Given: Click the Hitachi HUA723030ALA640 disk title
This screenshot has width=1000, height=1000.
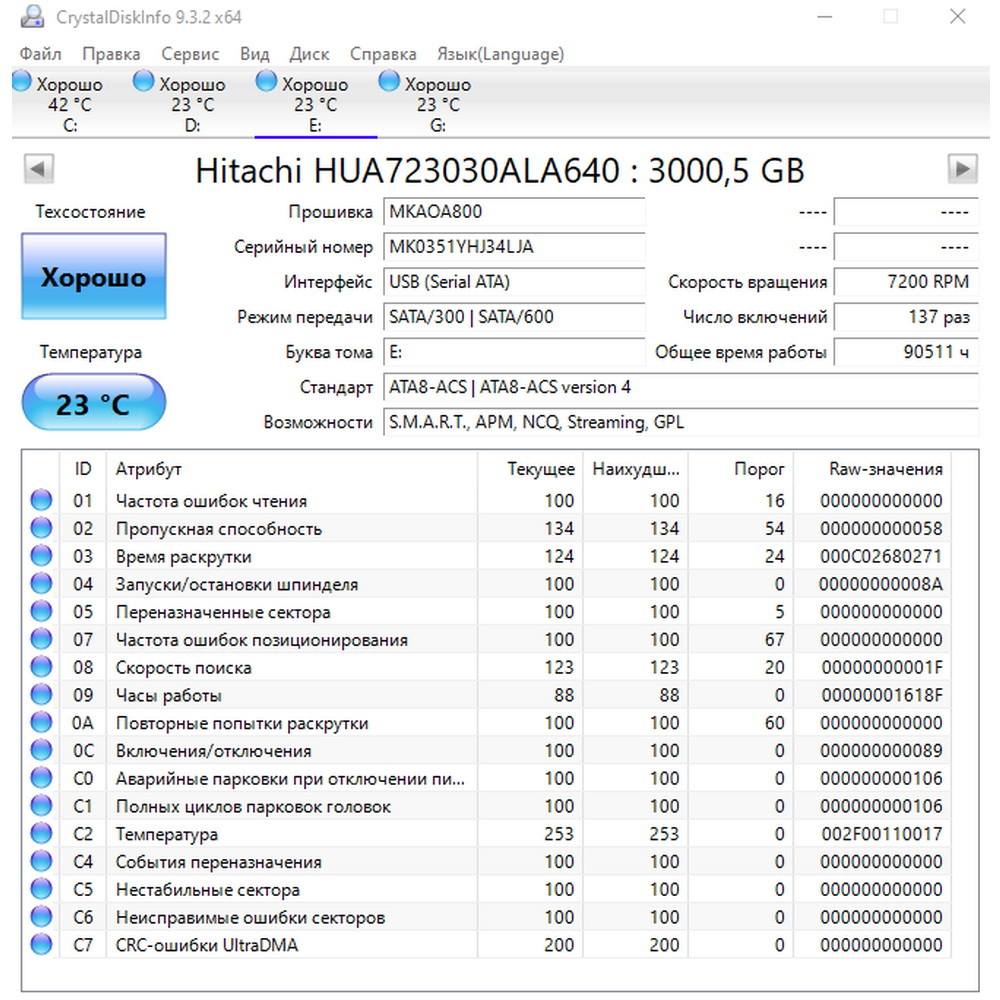Looking at the screenshot, I should [x=499, y=170].
